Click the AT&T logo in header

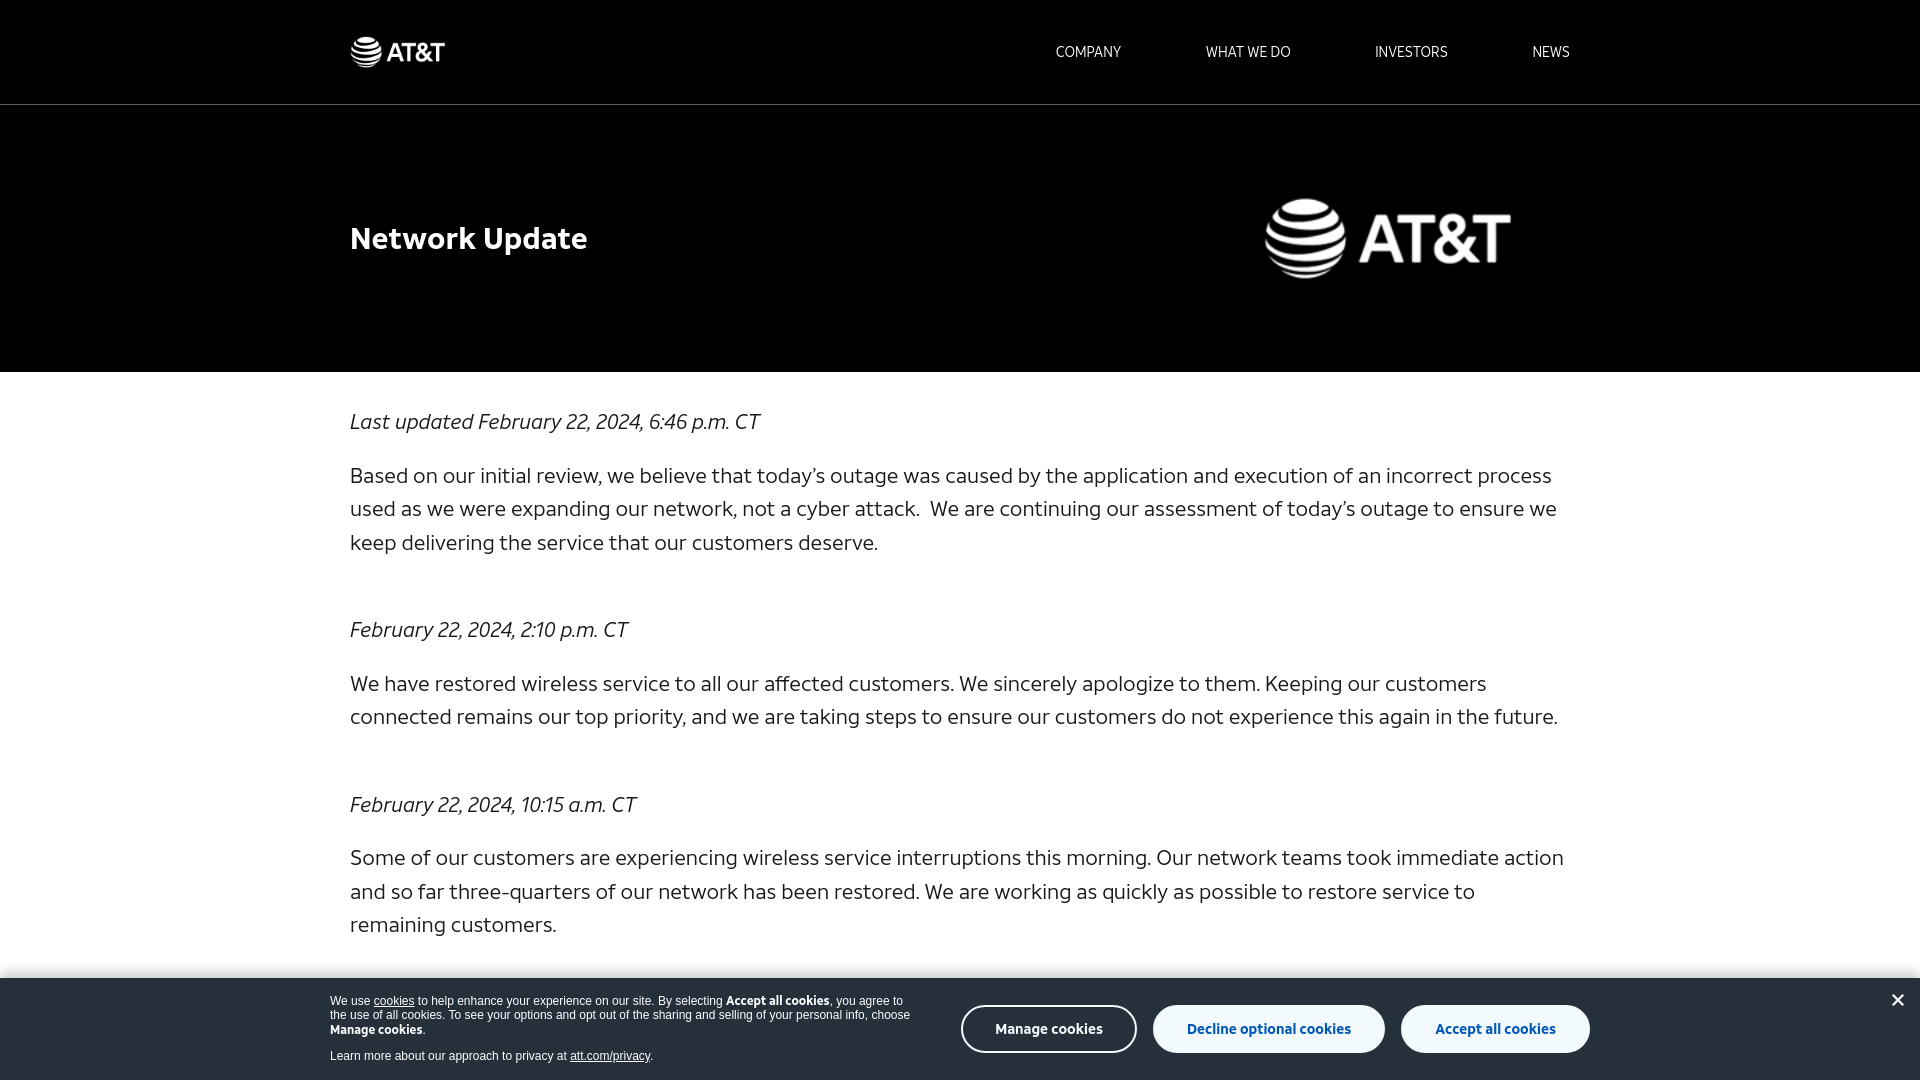pyautogui.click(x=397, y=51)
